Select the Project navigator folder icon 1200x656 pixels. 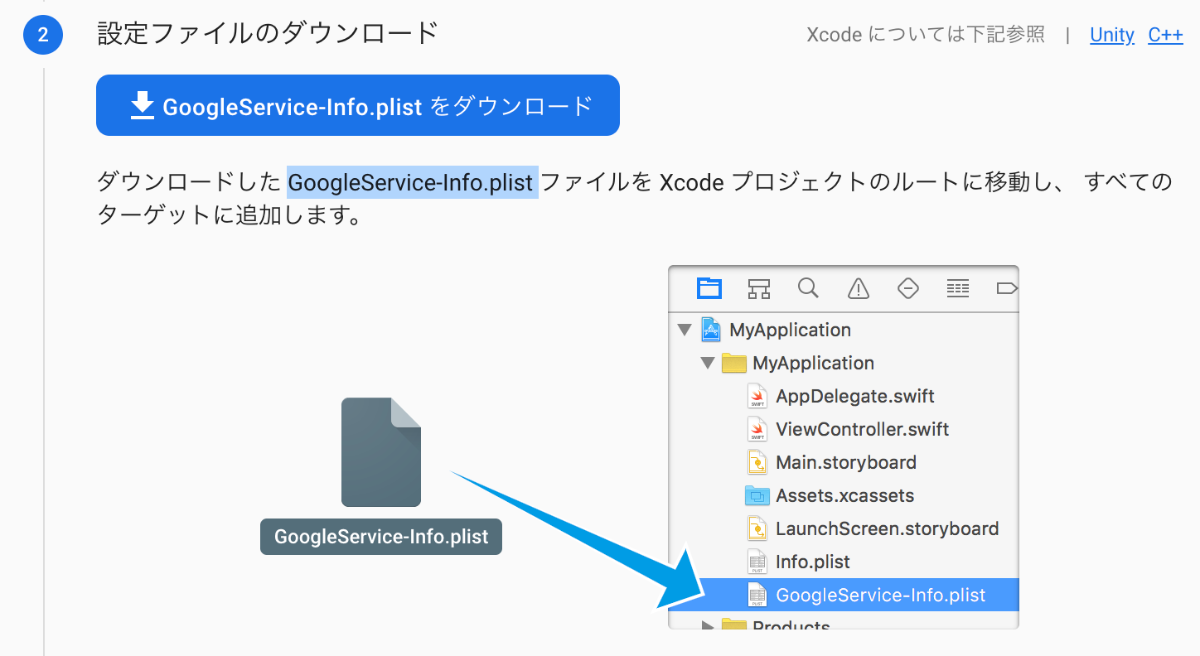tap(709, 288)
